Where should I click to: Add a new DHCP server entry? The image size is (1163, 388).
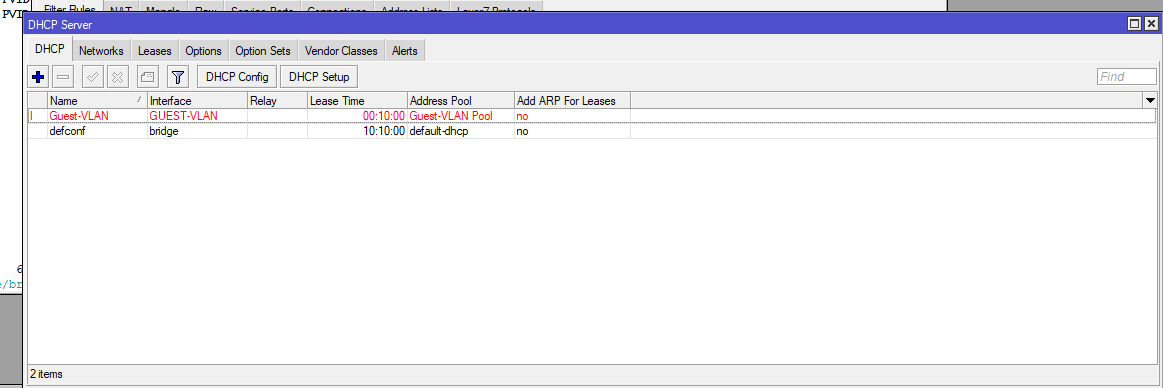(39, 76)
